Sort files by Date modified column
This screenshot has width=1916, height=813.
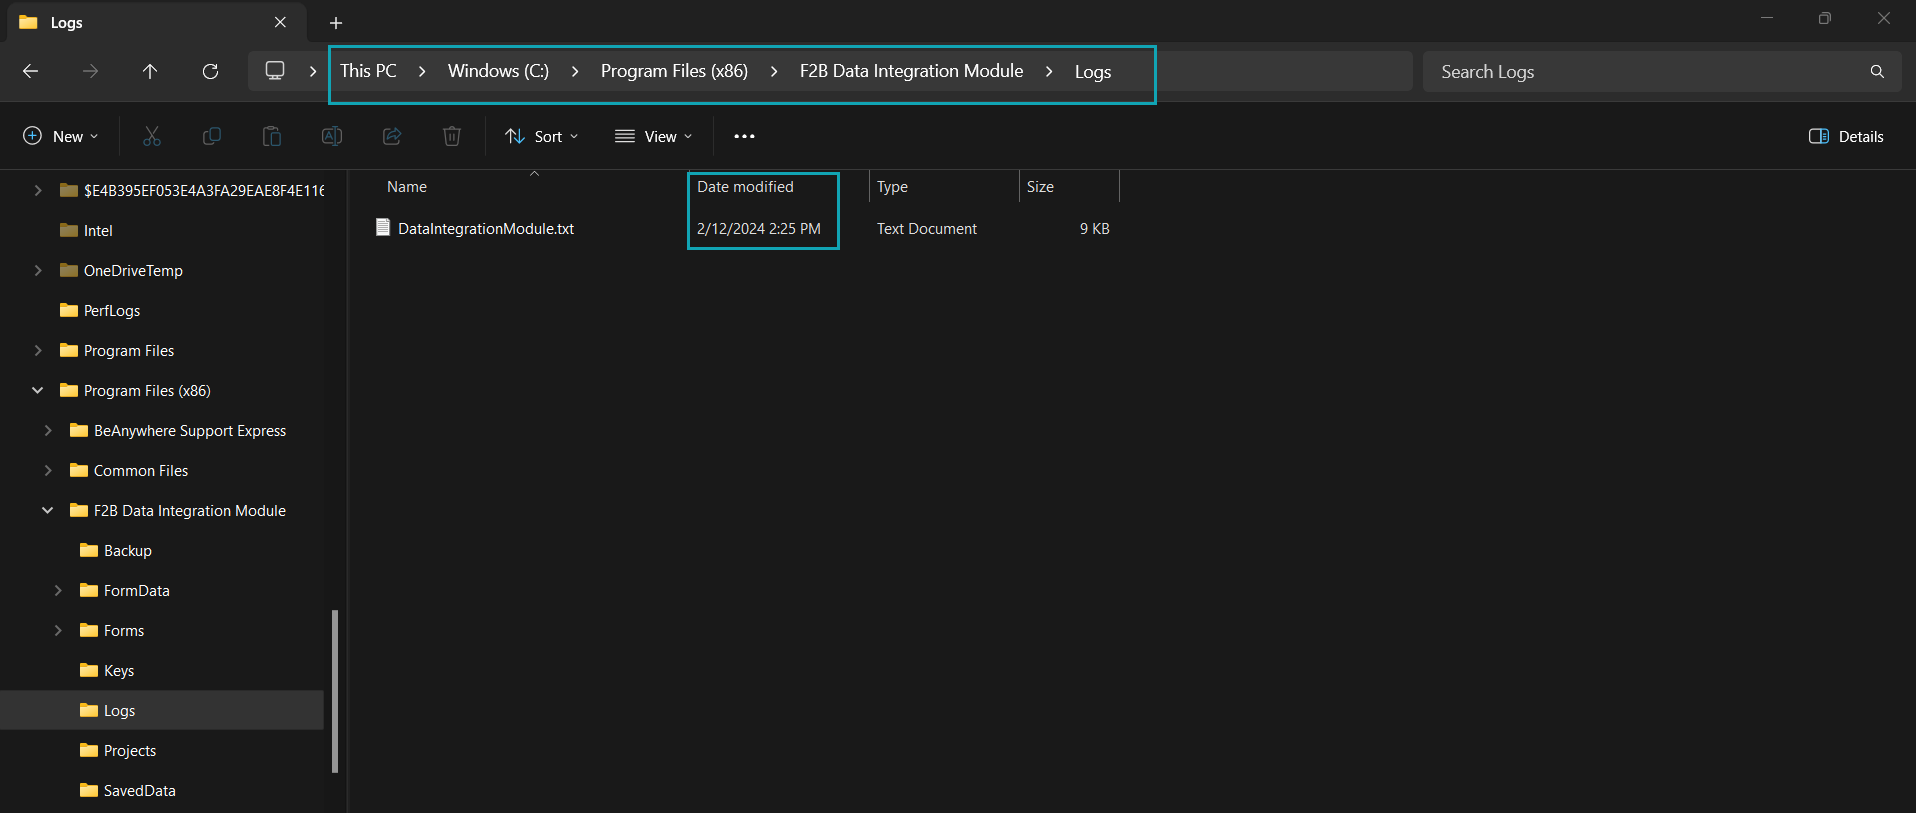745,187
